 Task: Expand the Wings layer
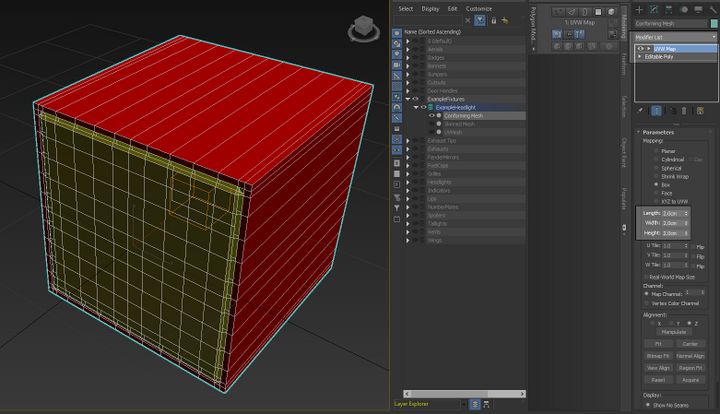click(408, 240)
